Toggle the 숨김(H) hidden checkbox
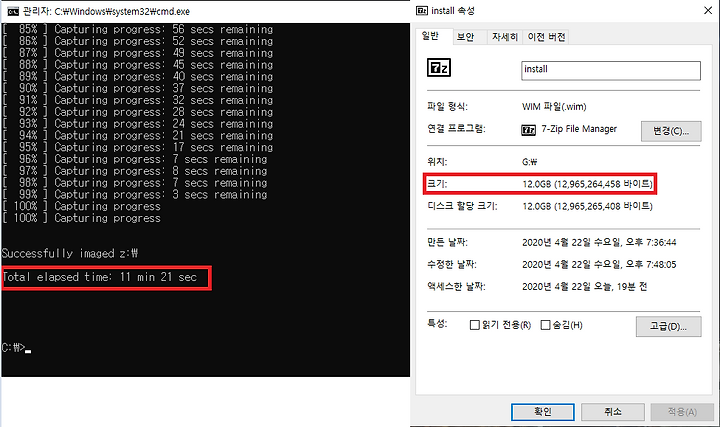720x427 pixels. [546, 325]
